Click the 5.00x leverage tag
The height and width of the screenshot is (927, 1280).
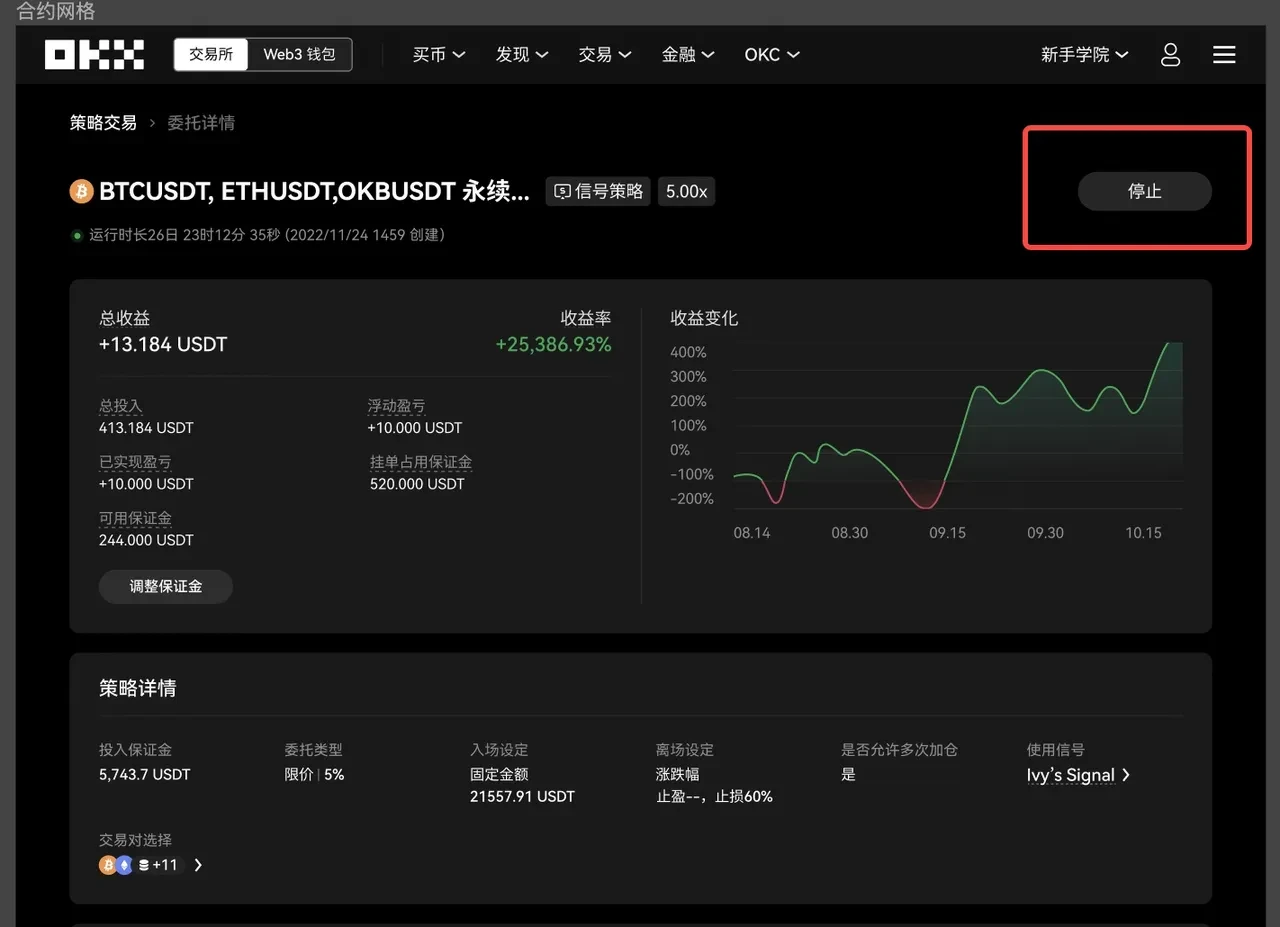click(686, 191)
